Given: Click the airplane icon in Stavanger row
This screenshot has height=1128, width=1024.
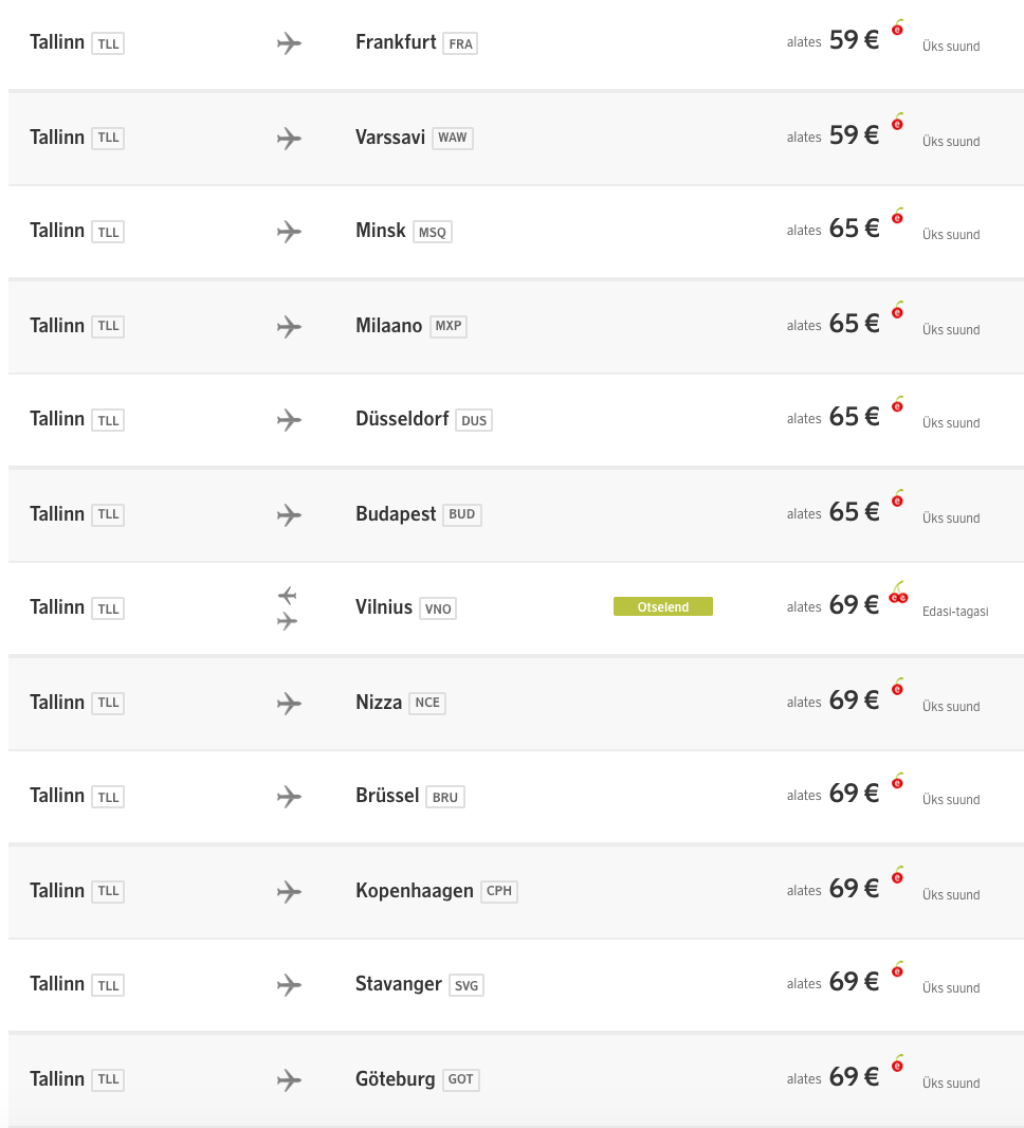Looking at the screenshot, I should (289, 985).
